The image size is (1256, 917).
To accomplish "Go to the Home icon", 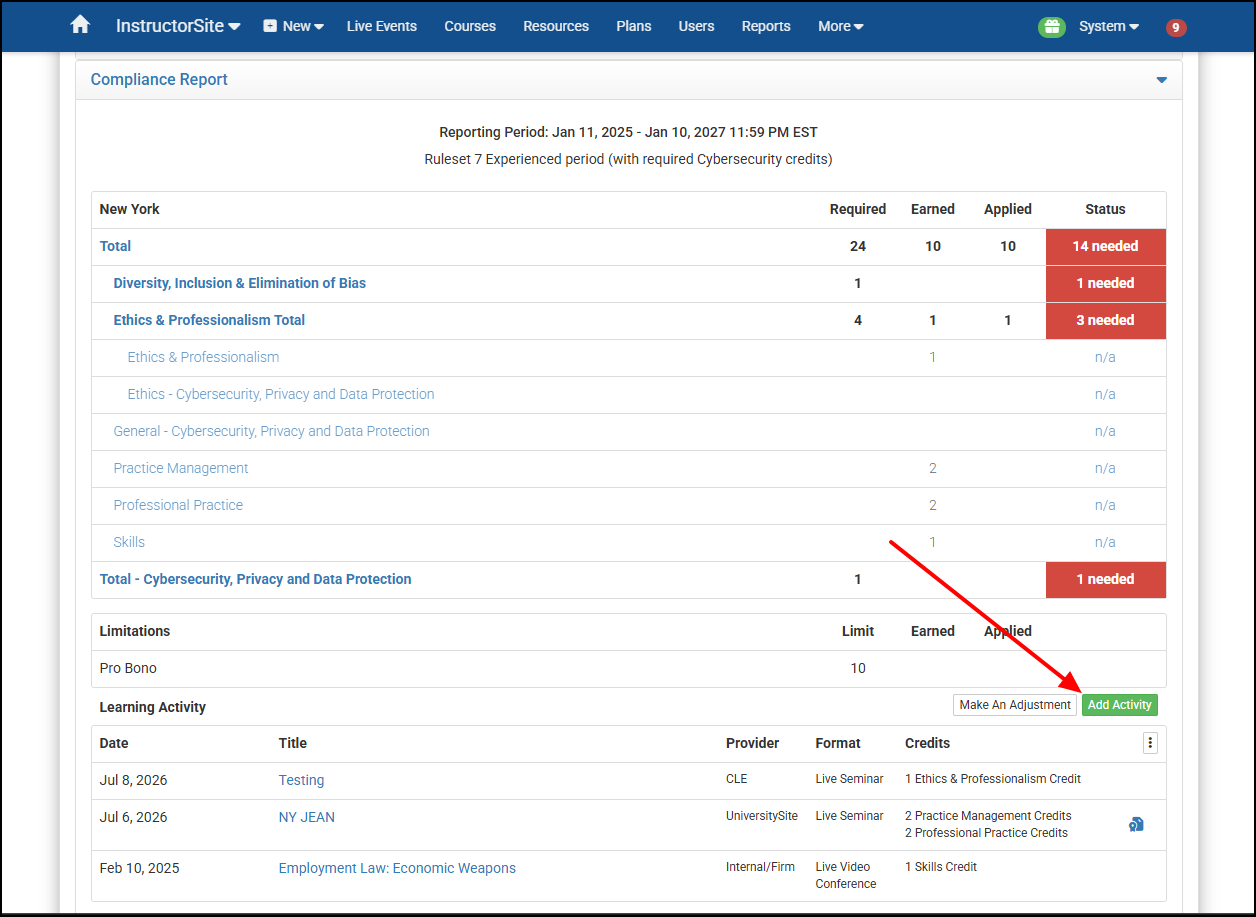I will tap(80, 25).
